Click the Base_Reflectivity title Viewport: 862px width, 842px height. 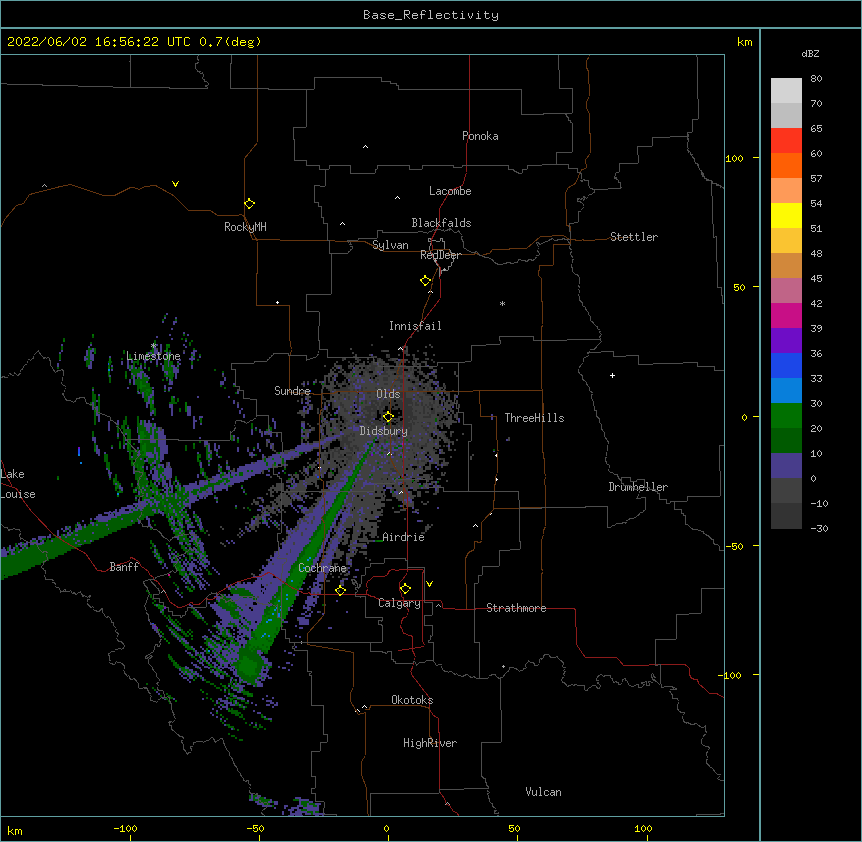click(x=431, y=15)
